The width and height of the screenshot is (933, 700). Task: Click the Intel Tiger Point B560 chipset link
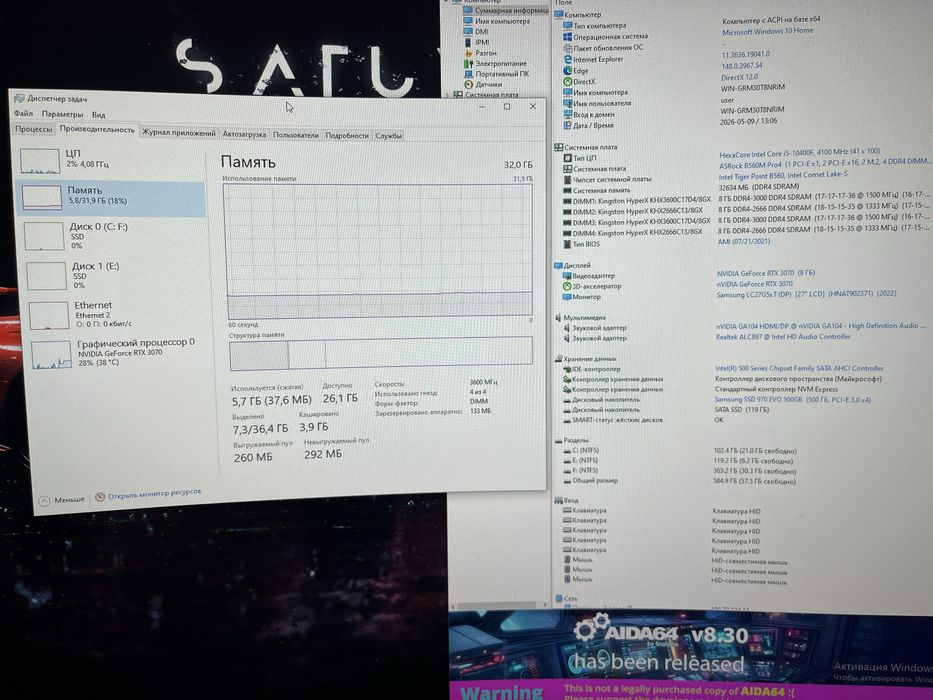(783, 176)
